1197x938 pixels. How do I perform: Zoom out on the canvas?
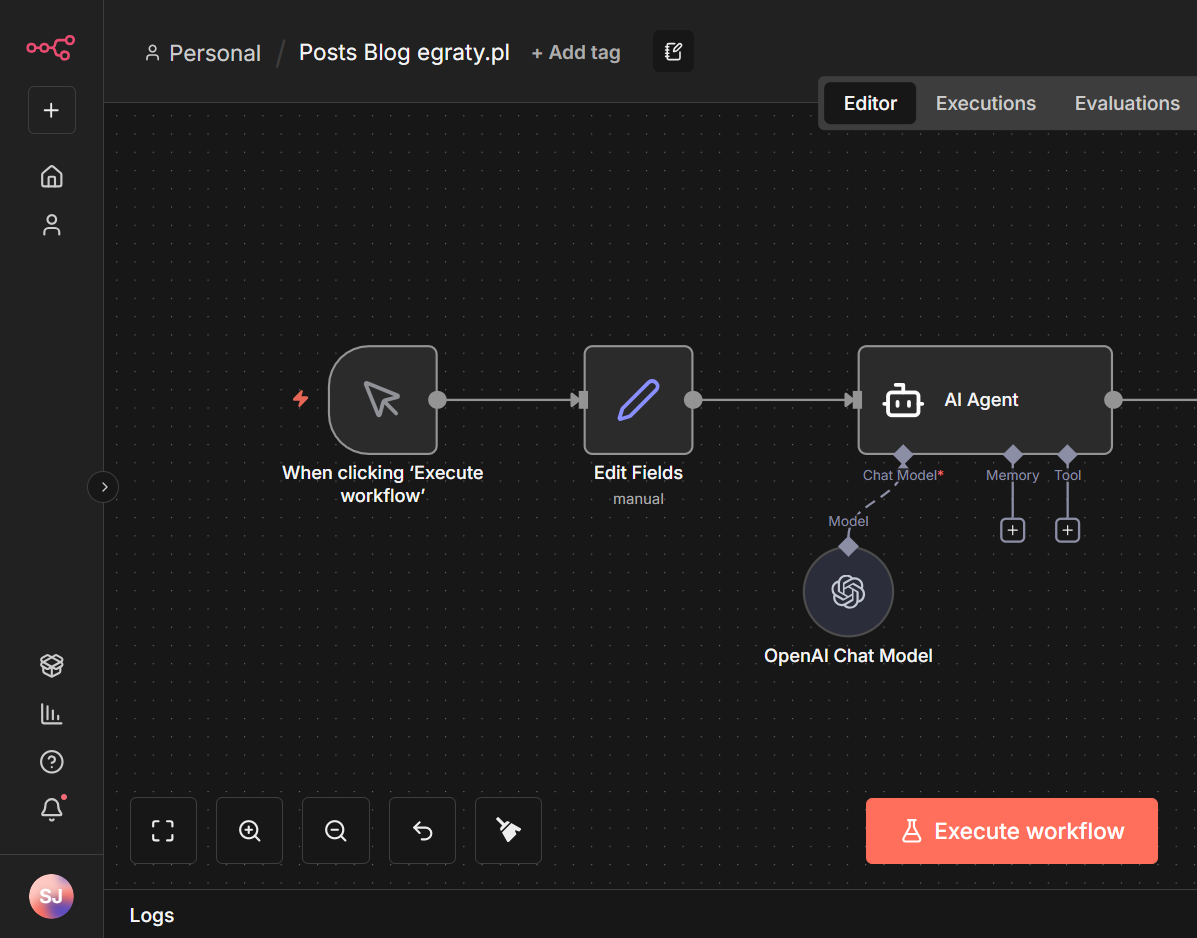click(336, 830)
